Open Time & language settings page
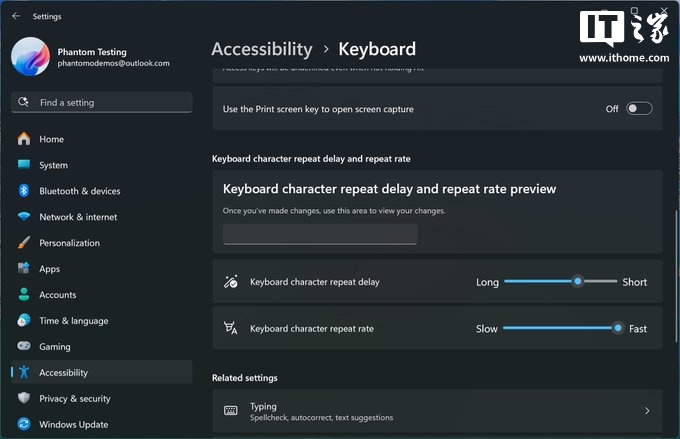Viewport: 680px width, 439px height. pyautogui.click(x=73, y=321)
